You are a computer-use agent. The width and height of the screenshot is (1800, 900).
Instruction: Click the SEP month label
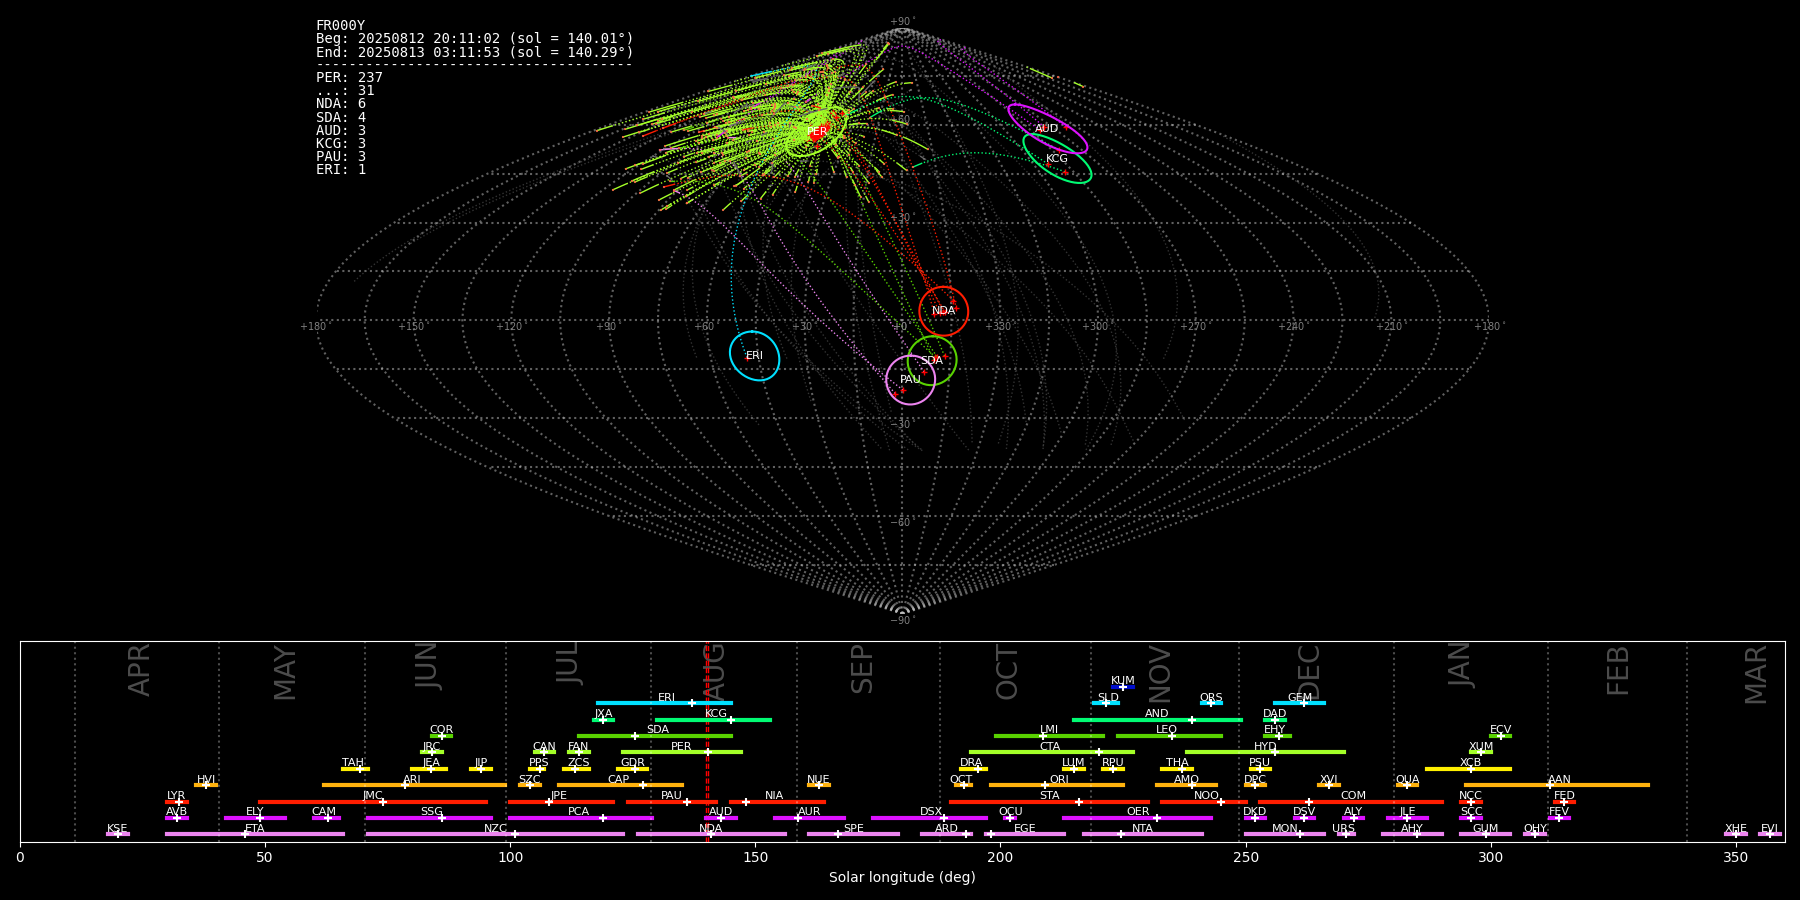coord(862,669)
